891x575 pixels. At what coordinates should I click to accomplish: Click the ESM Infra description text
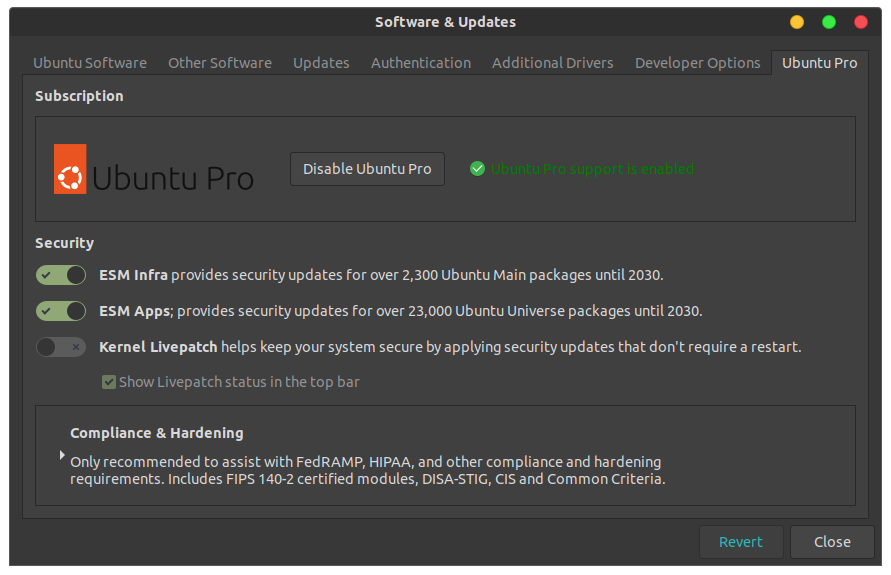381,275
